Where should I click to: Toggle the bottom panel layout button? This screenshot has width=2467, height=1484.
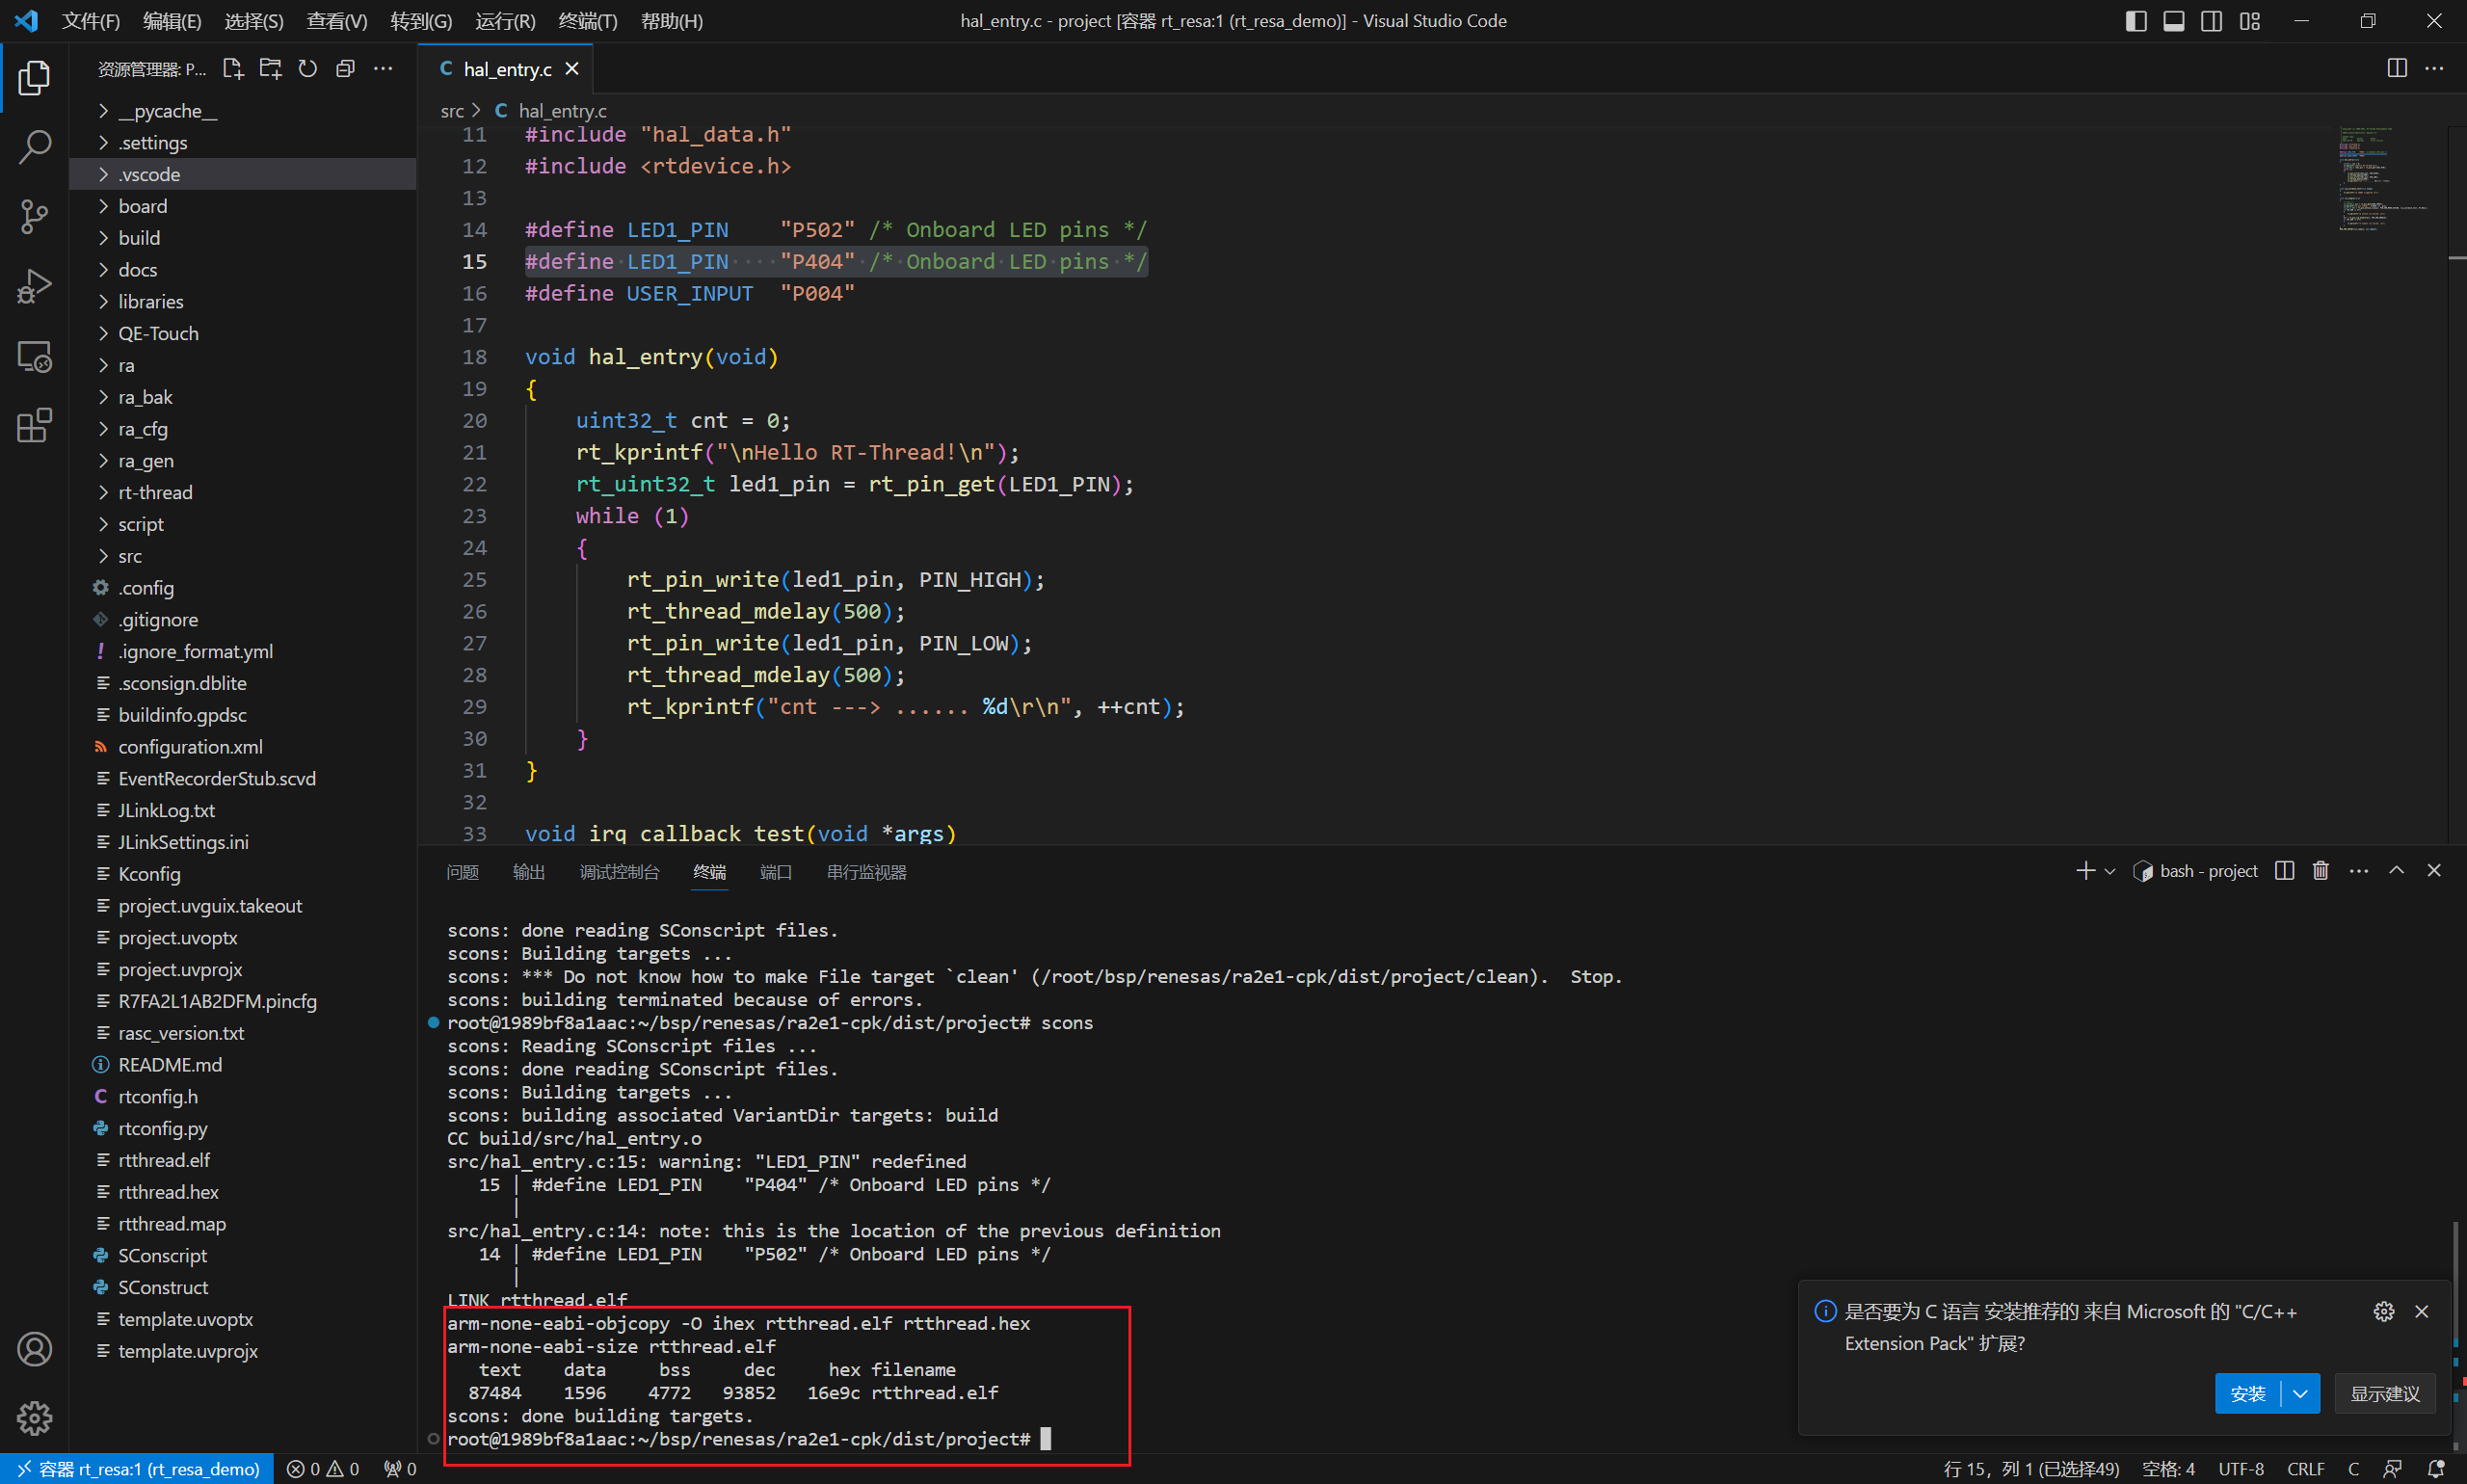(2174, 21)
